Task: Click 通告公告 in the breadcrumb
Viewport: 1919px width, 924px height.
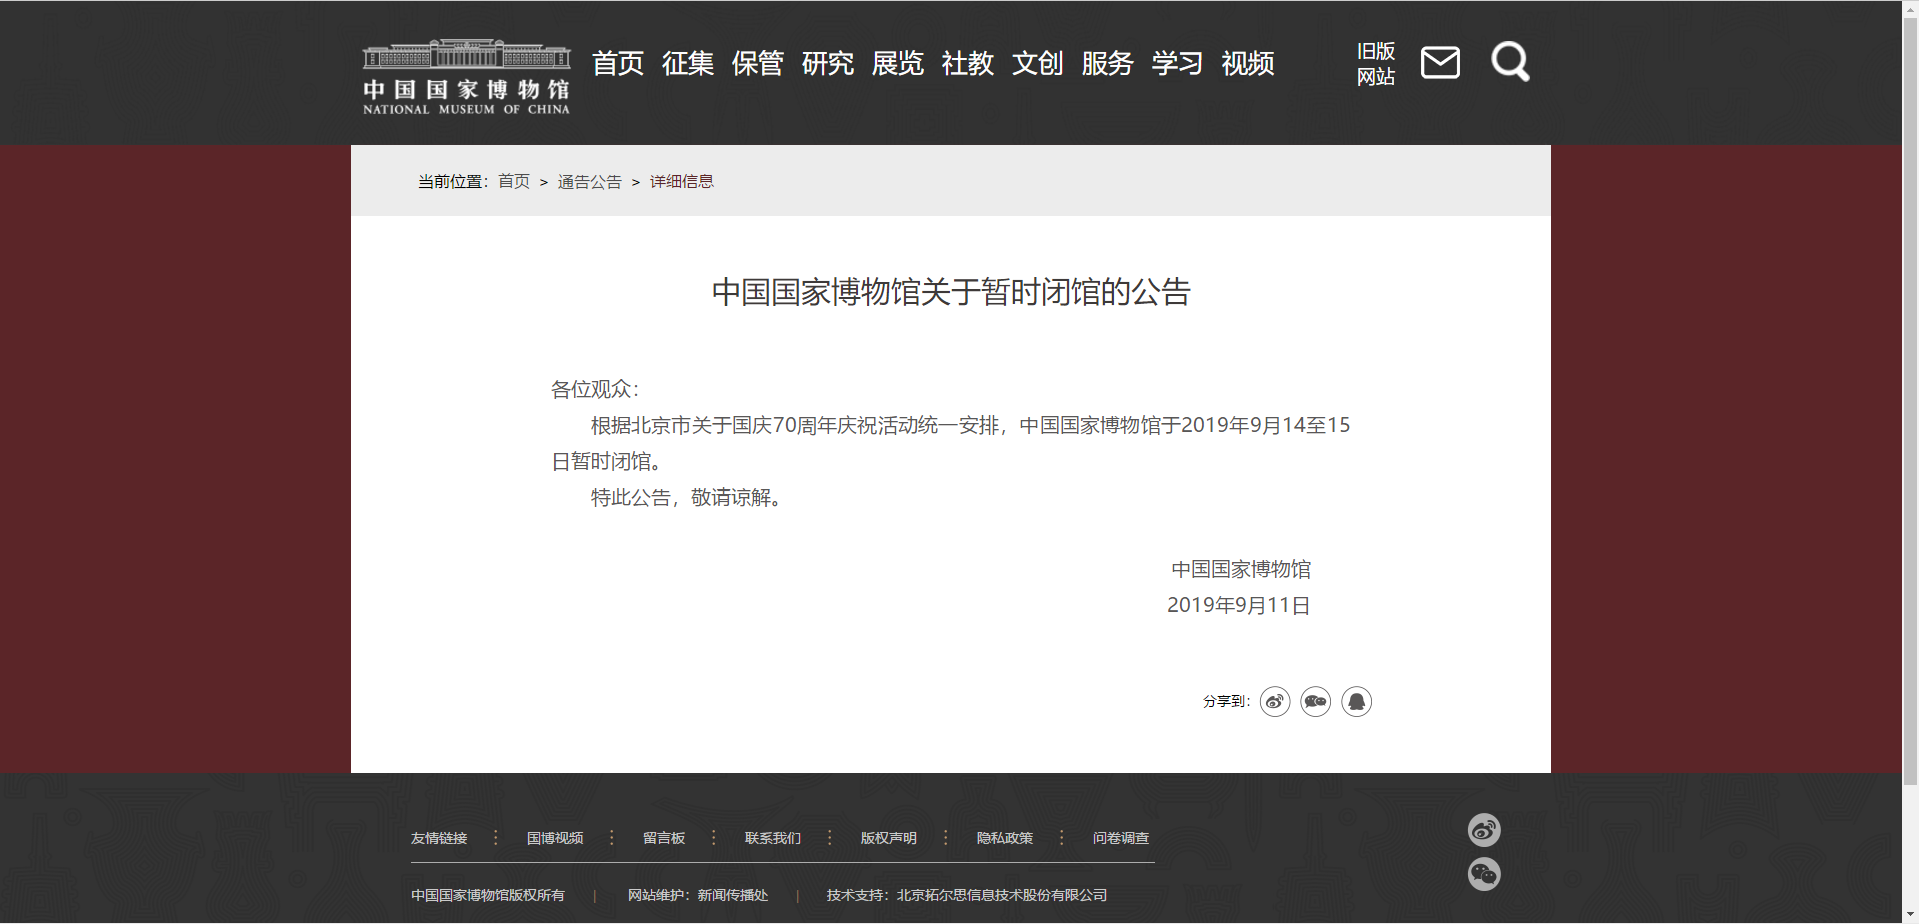Action: click(589, 182)
